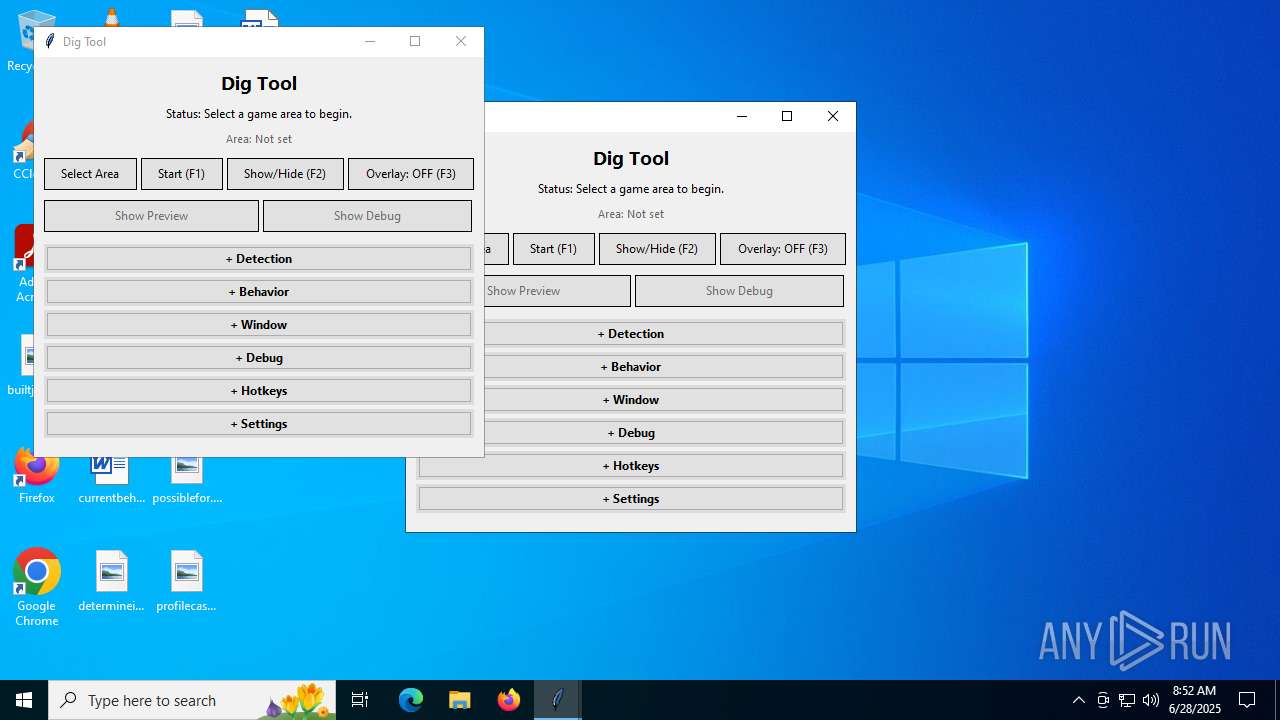Click Show Debug in the back Dig Tool window
This screenshot has height=720, width=1280.
[x=739, y=291]
